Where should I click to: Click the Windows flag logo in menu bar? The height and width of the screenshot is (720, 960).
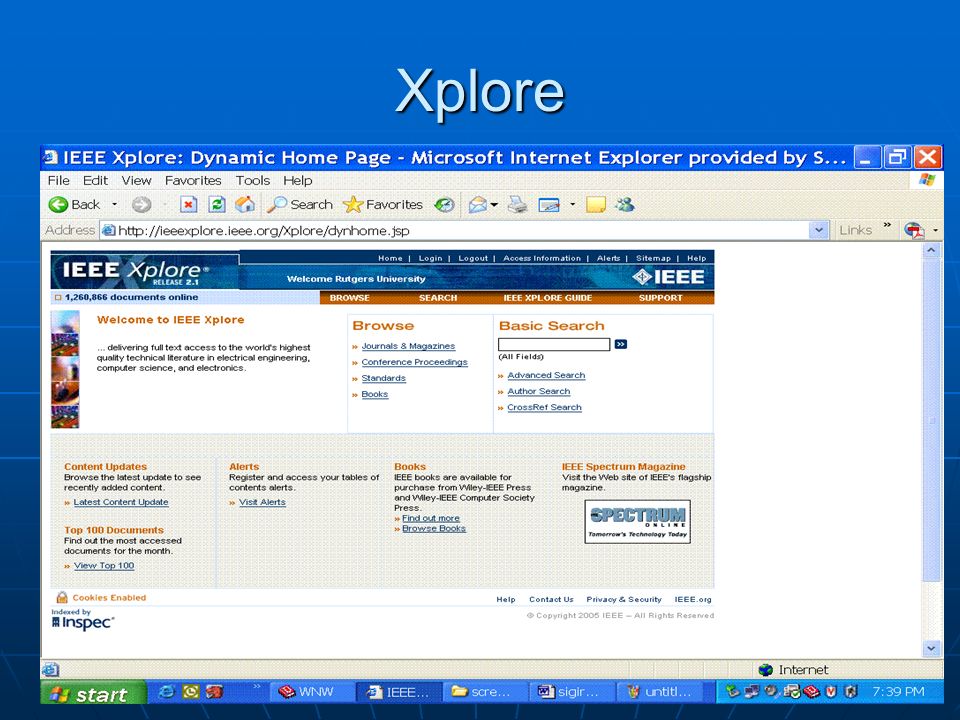927,180
